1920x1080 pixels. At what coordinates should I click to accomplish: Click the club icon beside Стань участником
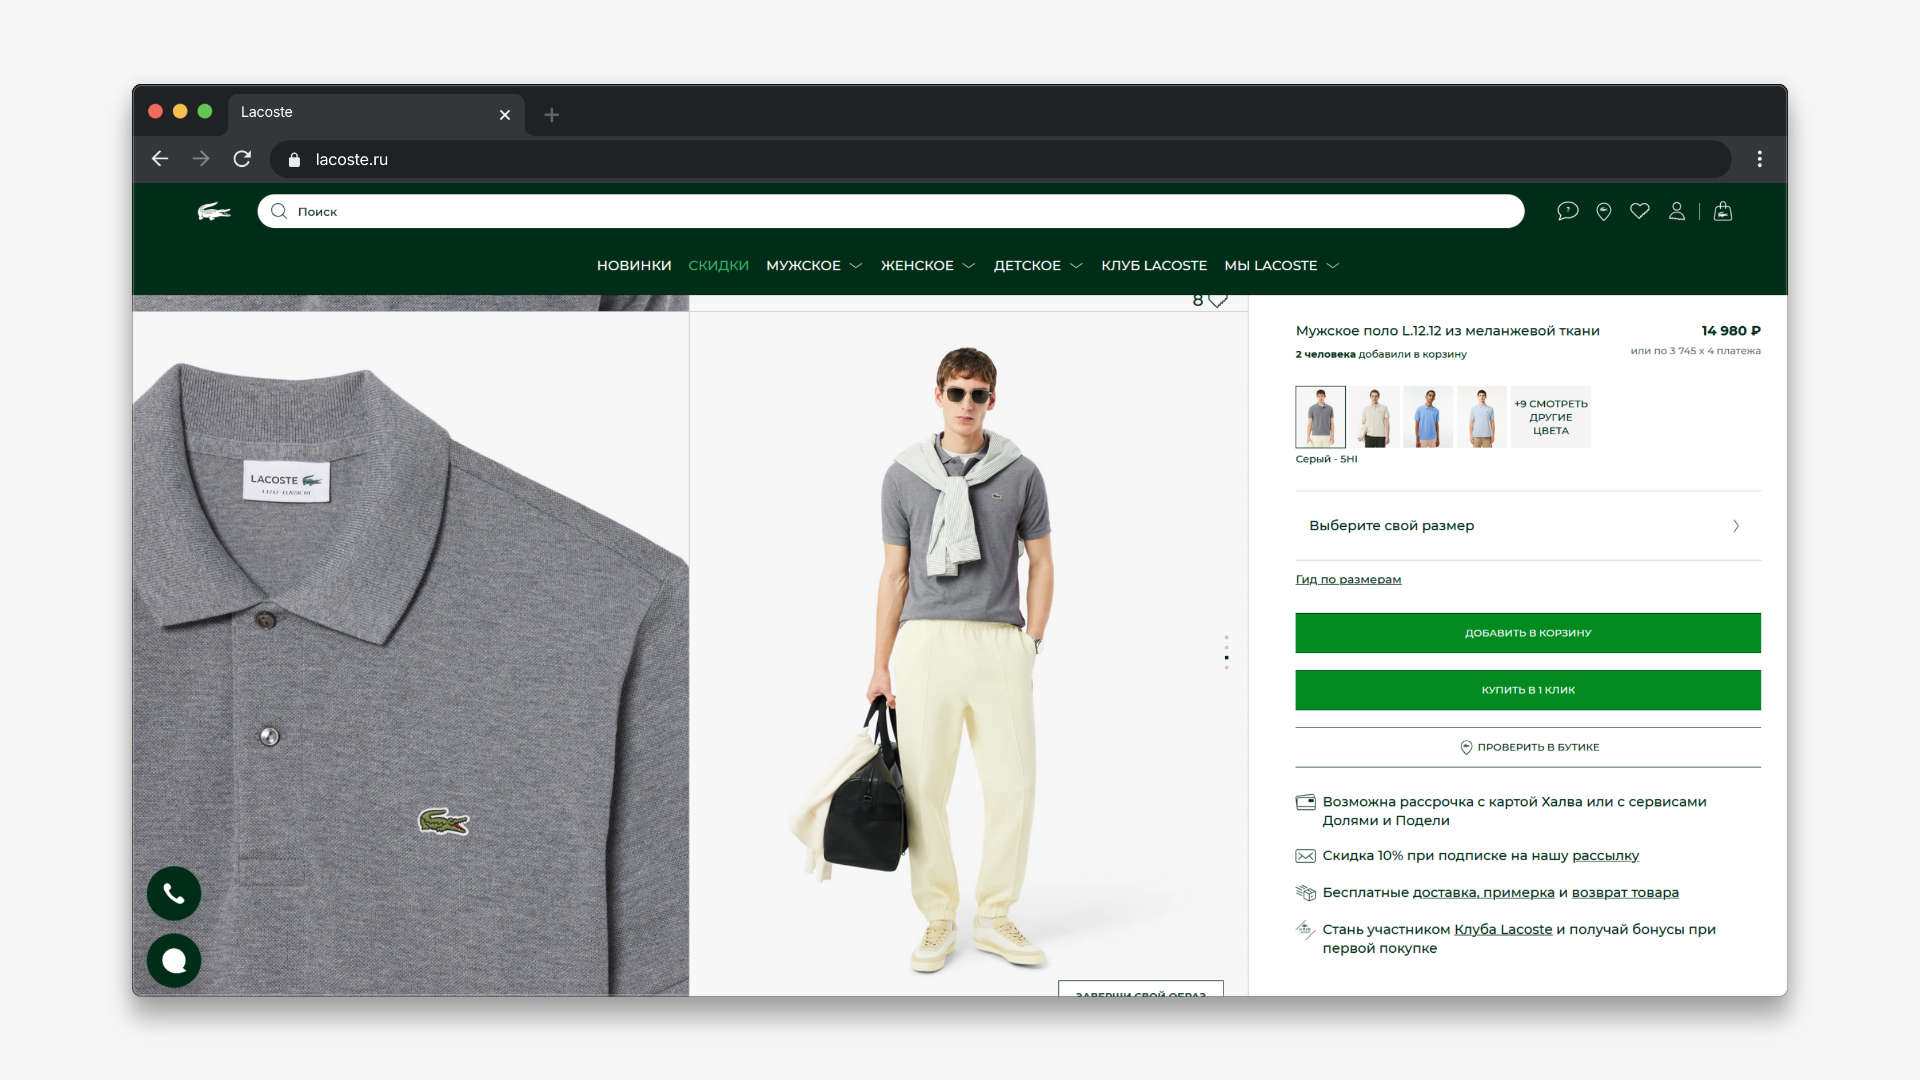(1305, 930)
